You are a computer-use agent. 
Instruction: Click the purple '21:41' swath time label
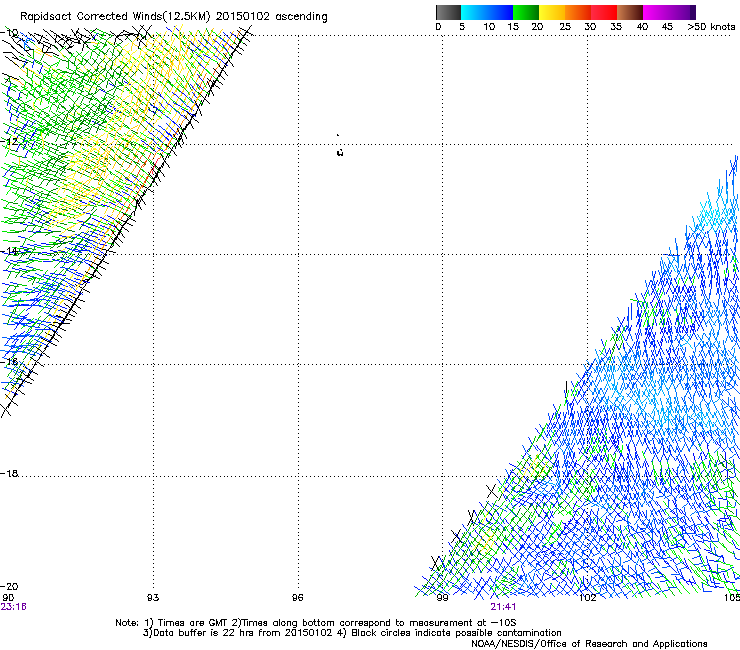click(x=503, y=607)
